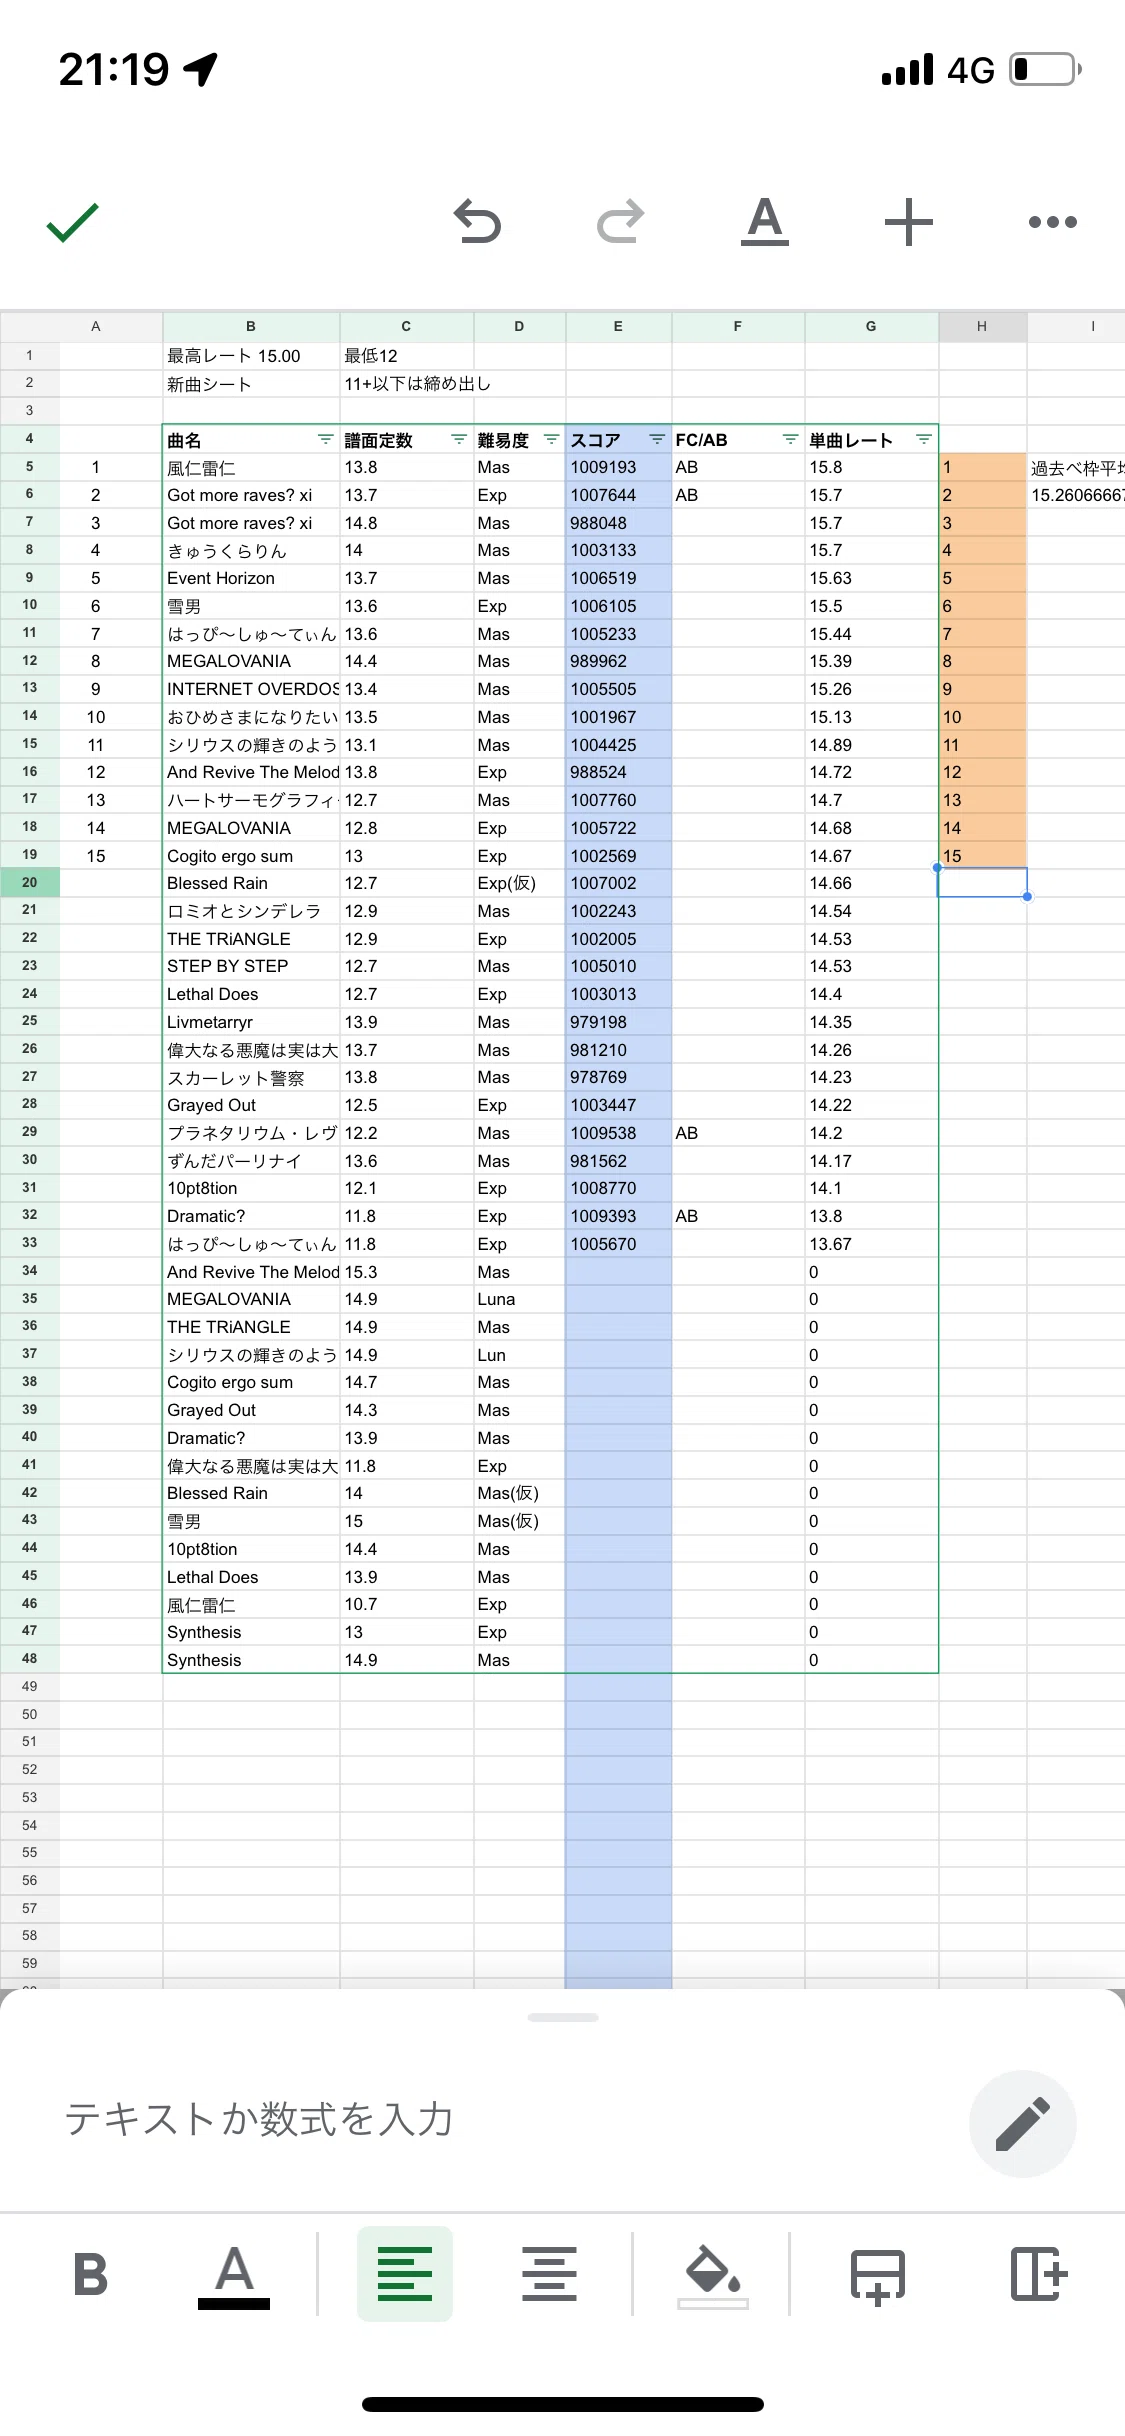Open filter dropdown for 難易度 column
Viewport: 1125px width, 2436px height.
tap(551, 440)
